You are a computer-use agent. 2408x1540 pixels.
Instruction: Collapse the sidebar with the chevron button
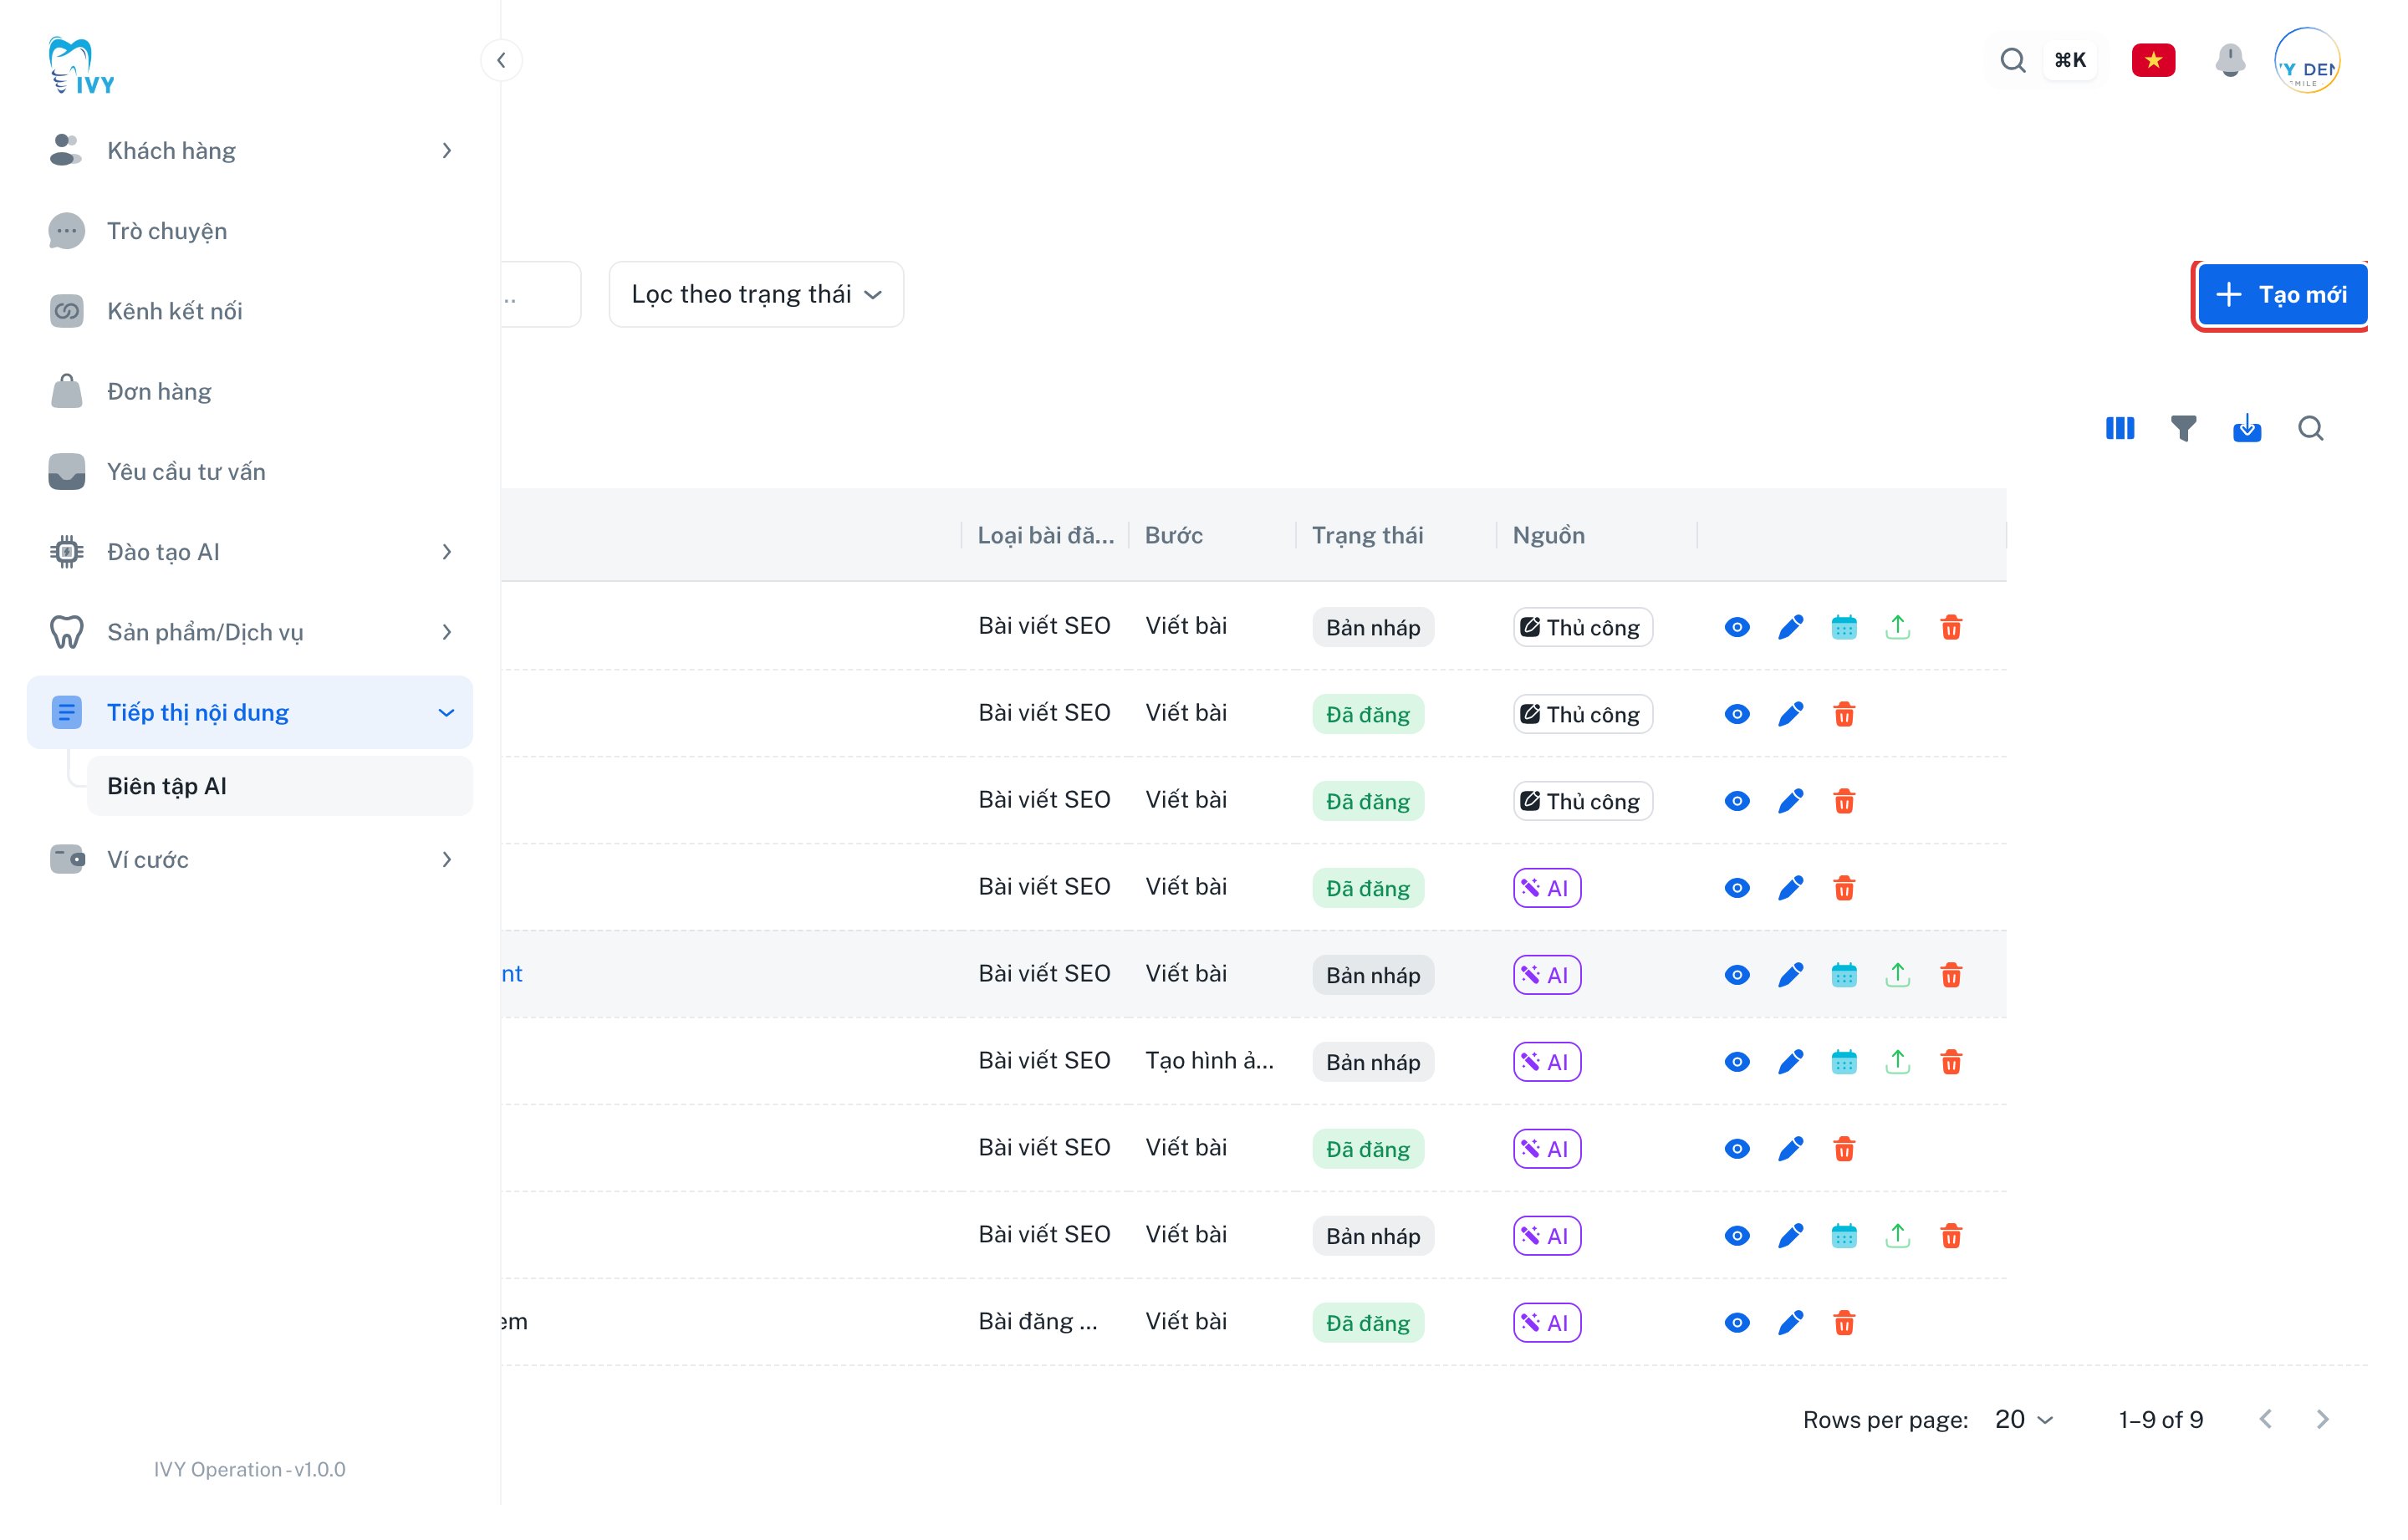[x=501, y=60]
